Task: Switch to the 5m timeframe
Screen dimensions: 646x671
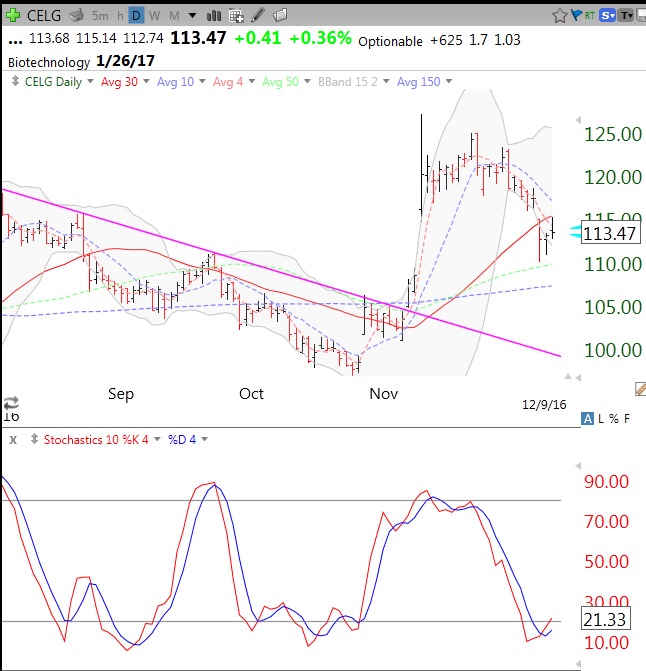Action: point(100,16)
